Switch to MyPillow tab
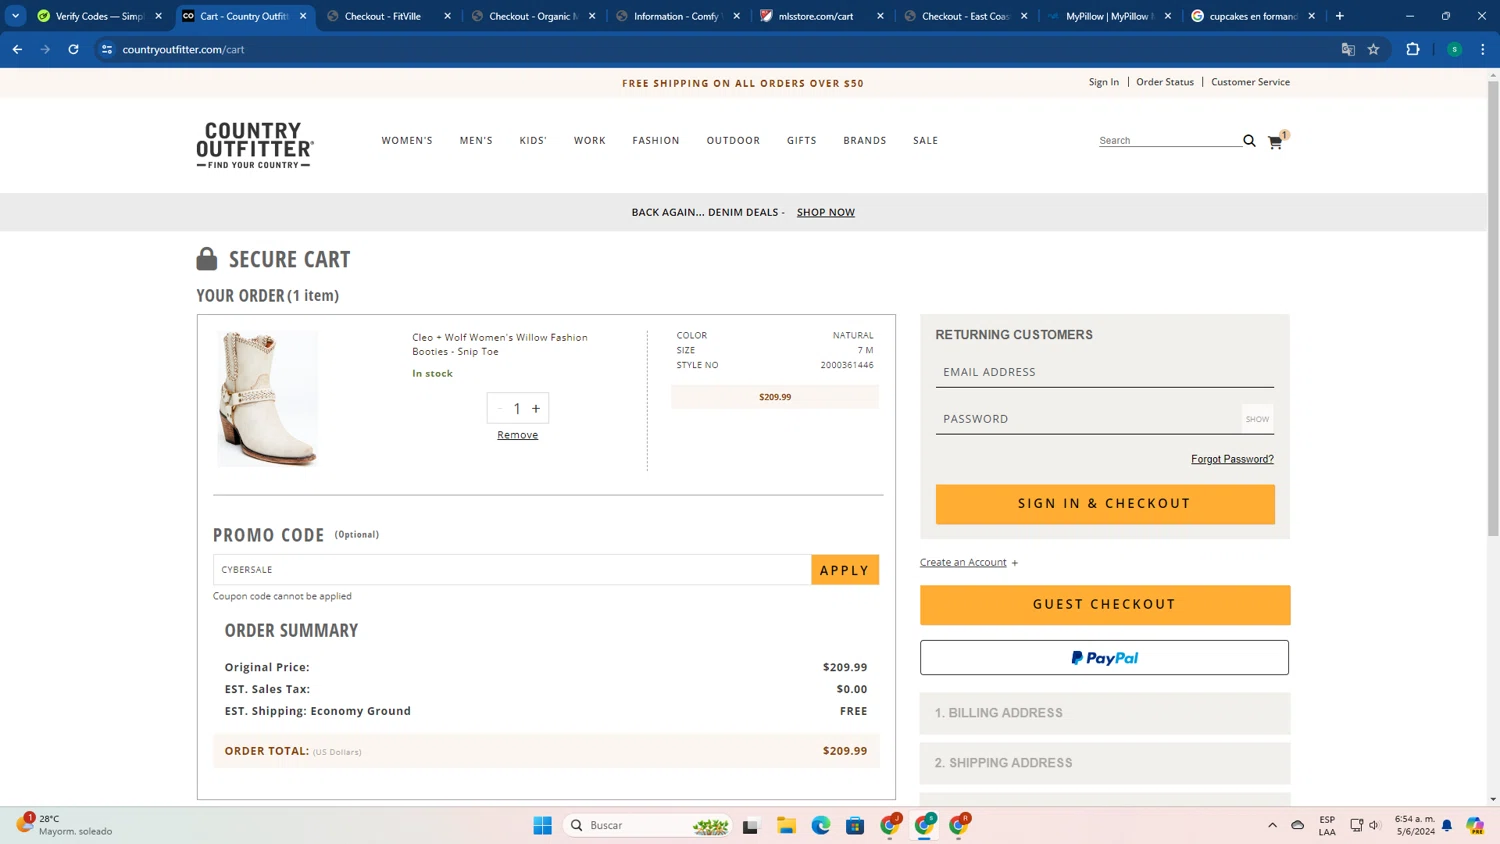Image resolution: width=1500 pixels, height=844 pixels. (1110, 16)
